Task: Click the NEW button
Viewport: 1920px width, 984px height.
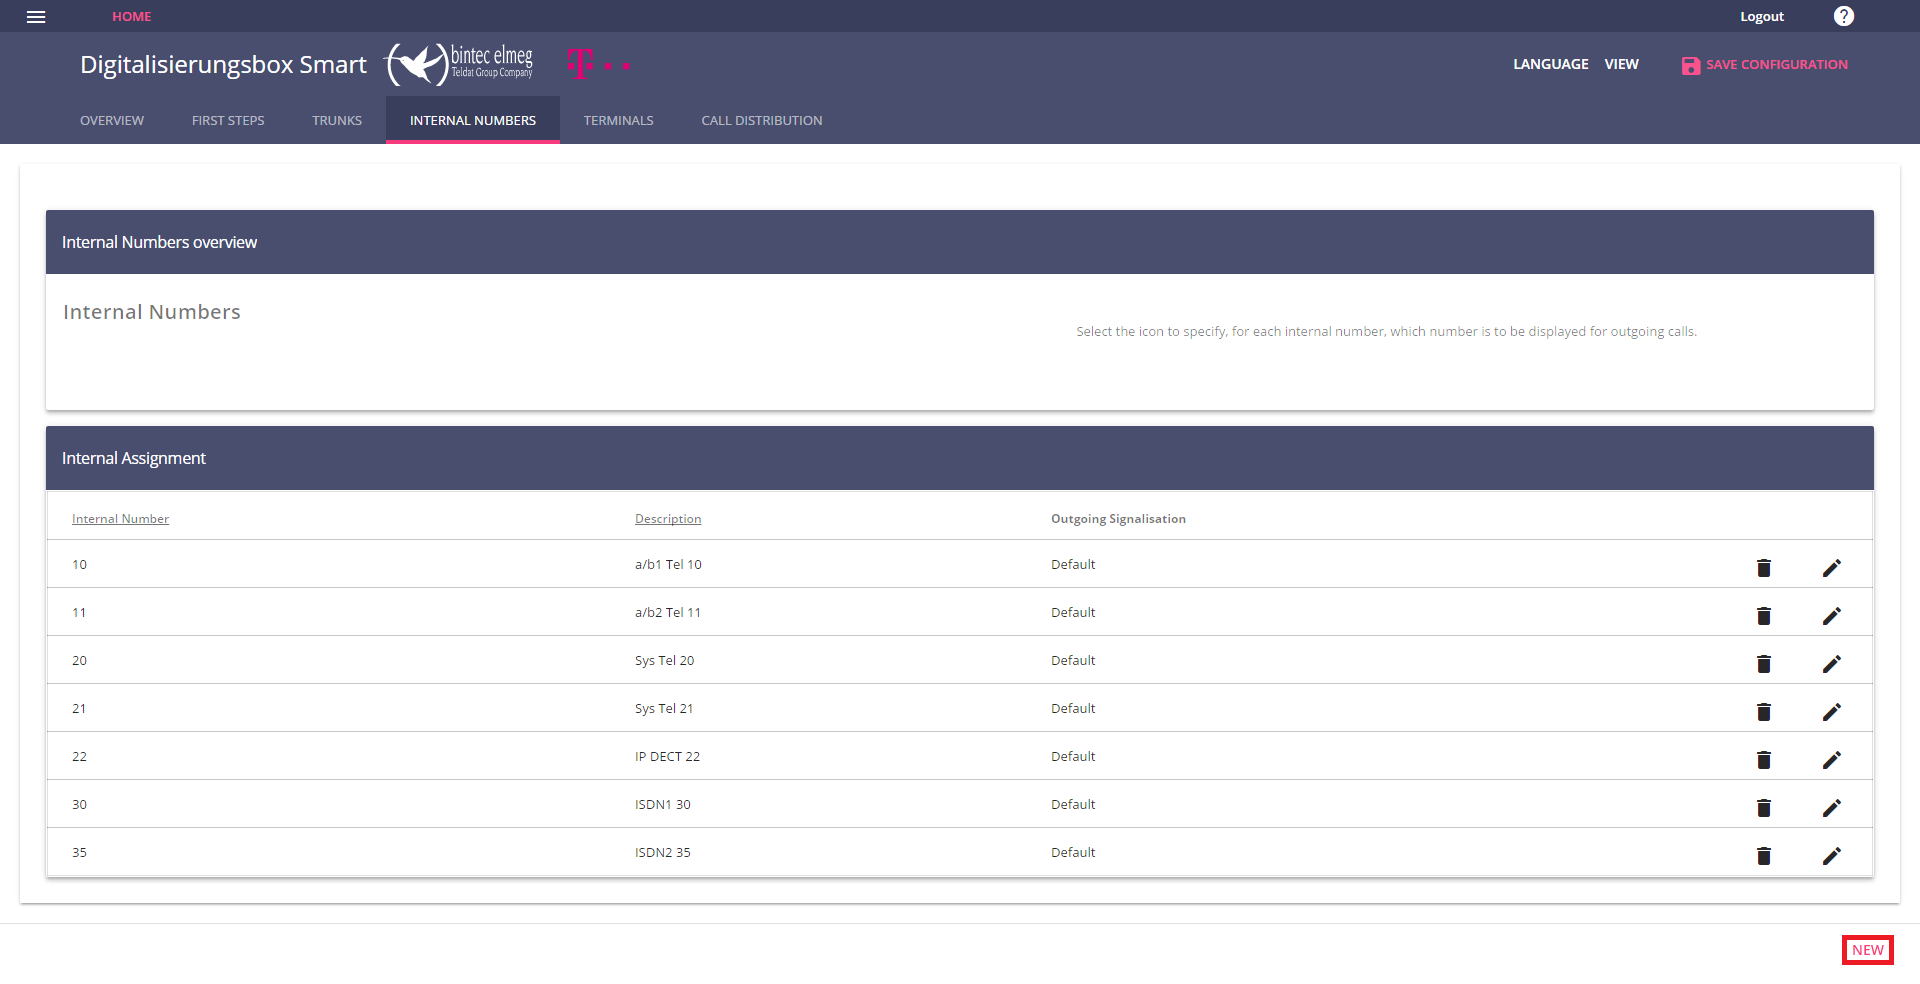Action: click(x=1867, y=950)
